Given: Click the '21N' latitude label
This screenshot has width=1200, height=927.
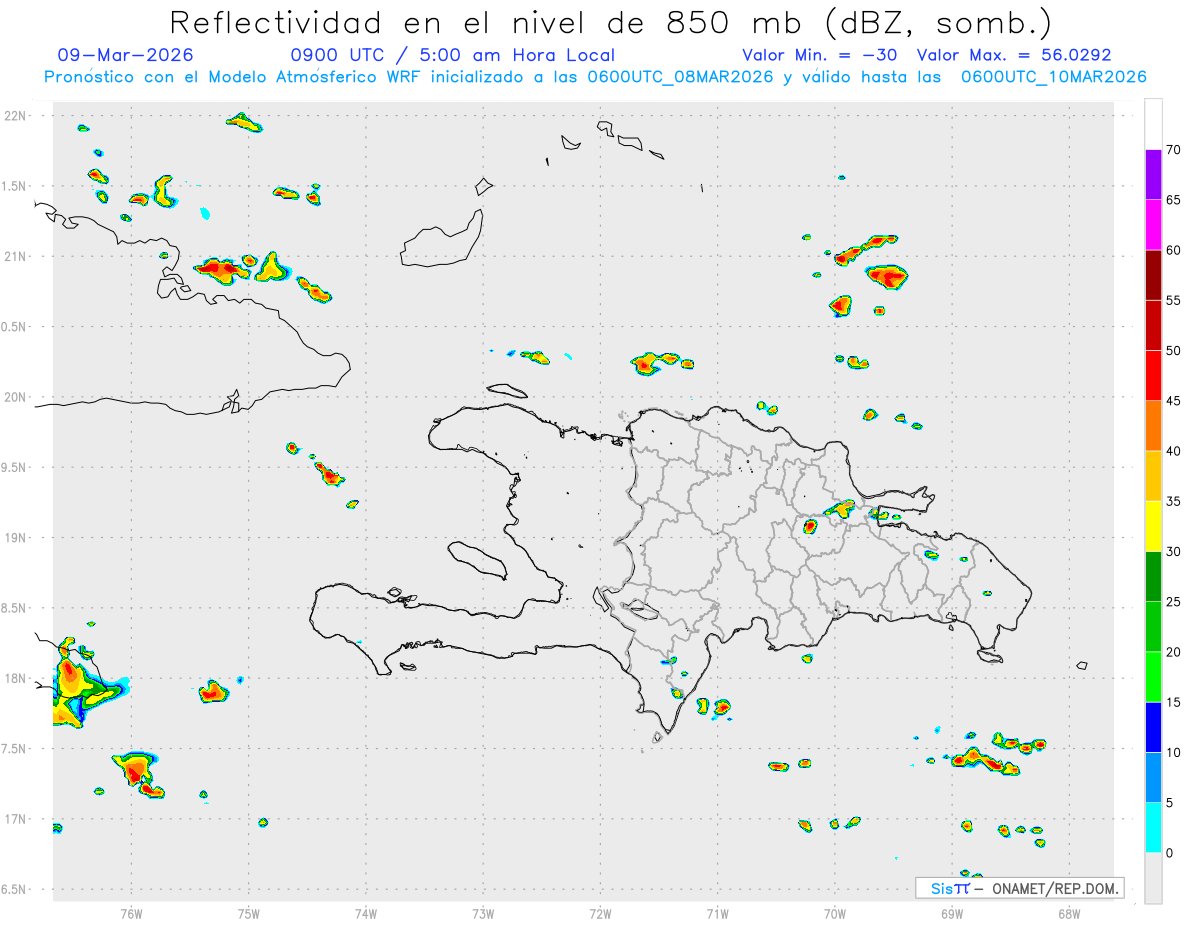Looking at the screenshot, I should click(x=17, y=256).
